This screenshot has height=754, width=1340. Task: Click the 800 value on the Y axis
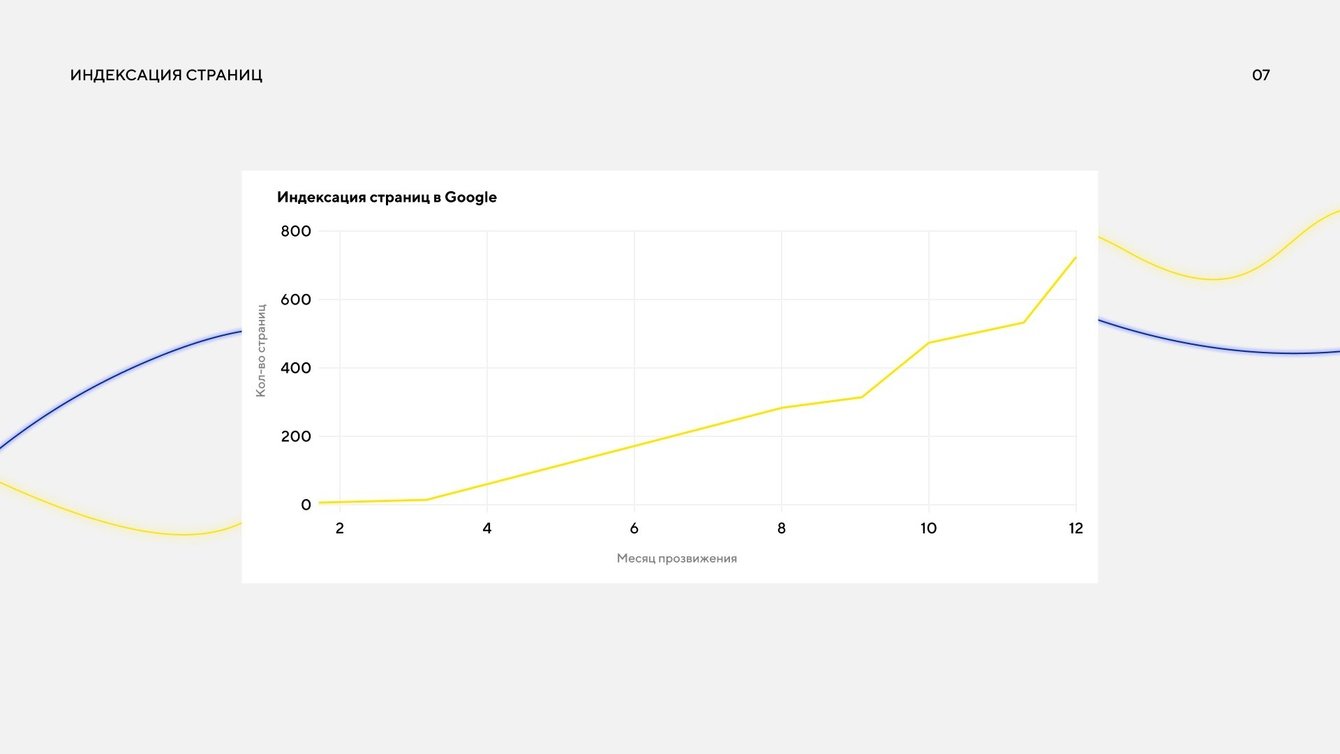pyautogui.click(x=295, y=231)
